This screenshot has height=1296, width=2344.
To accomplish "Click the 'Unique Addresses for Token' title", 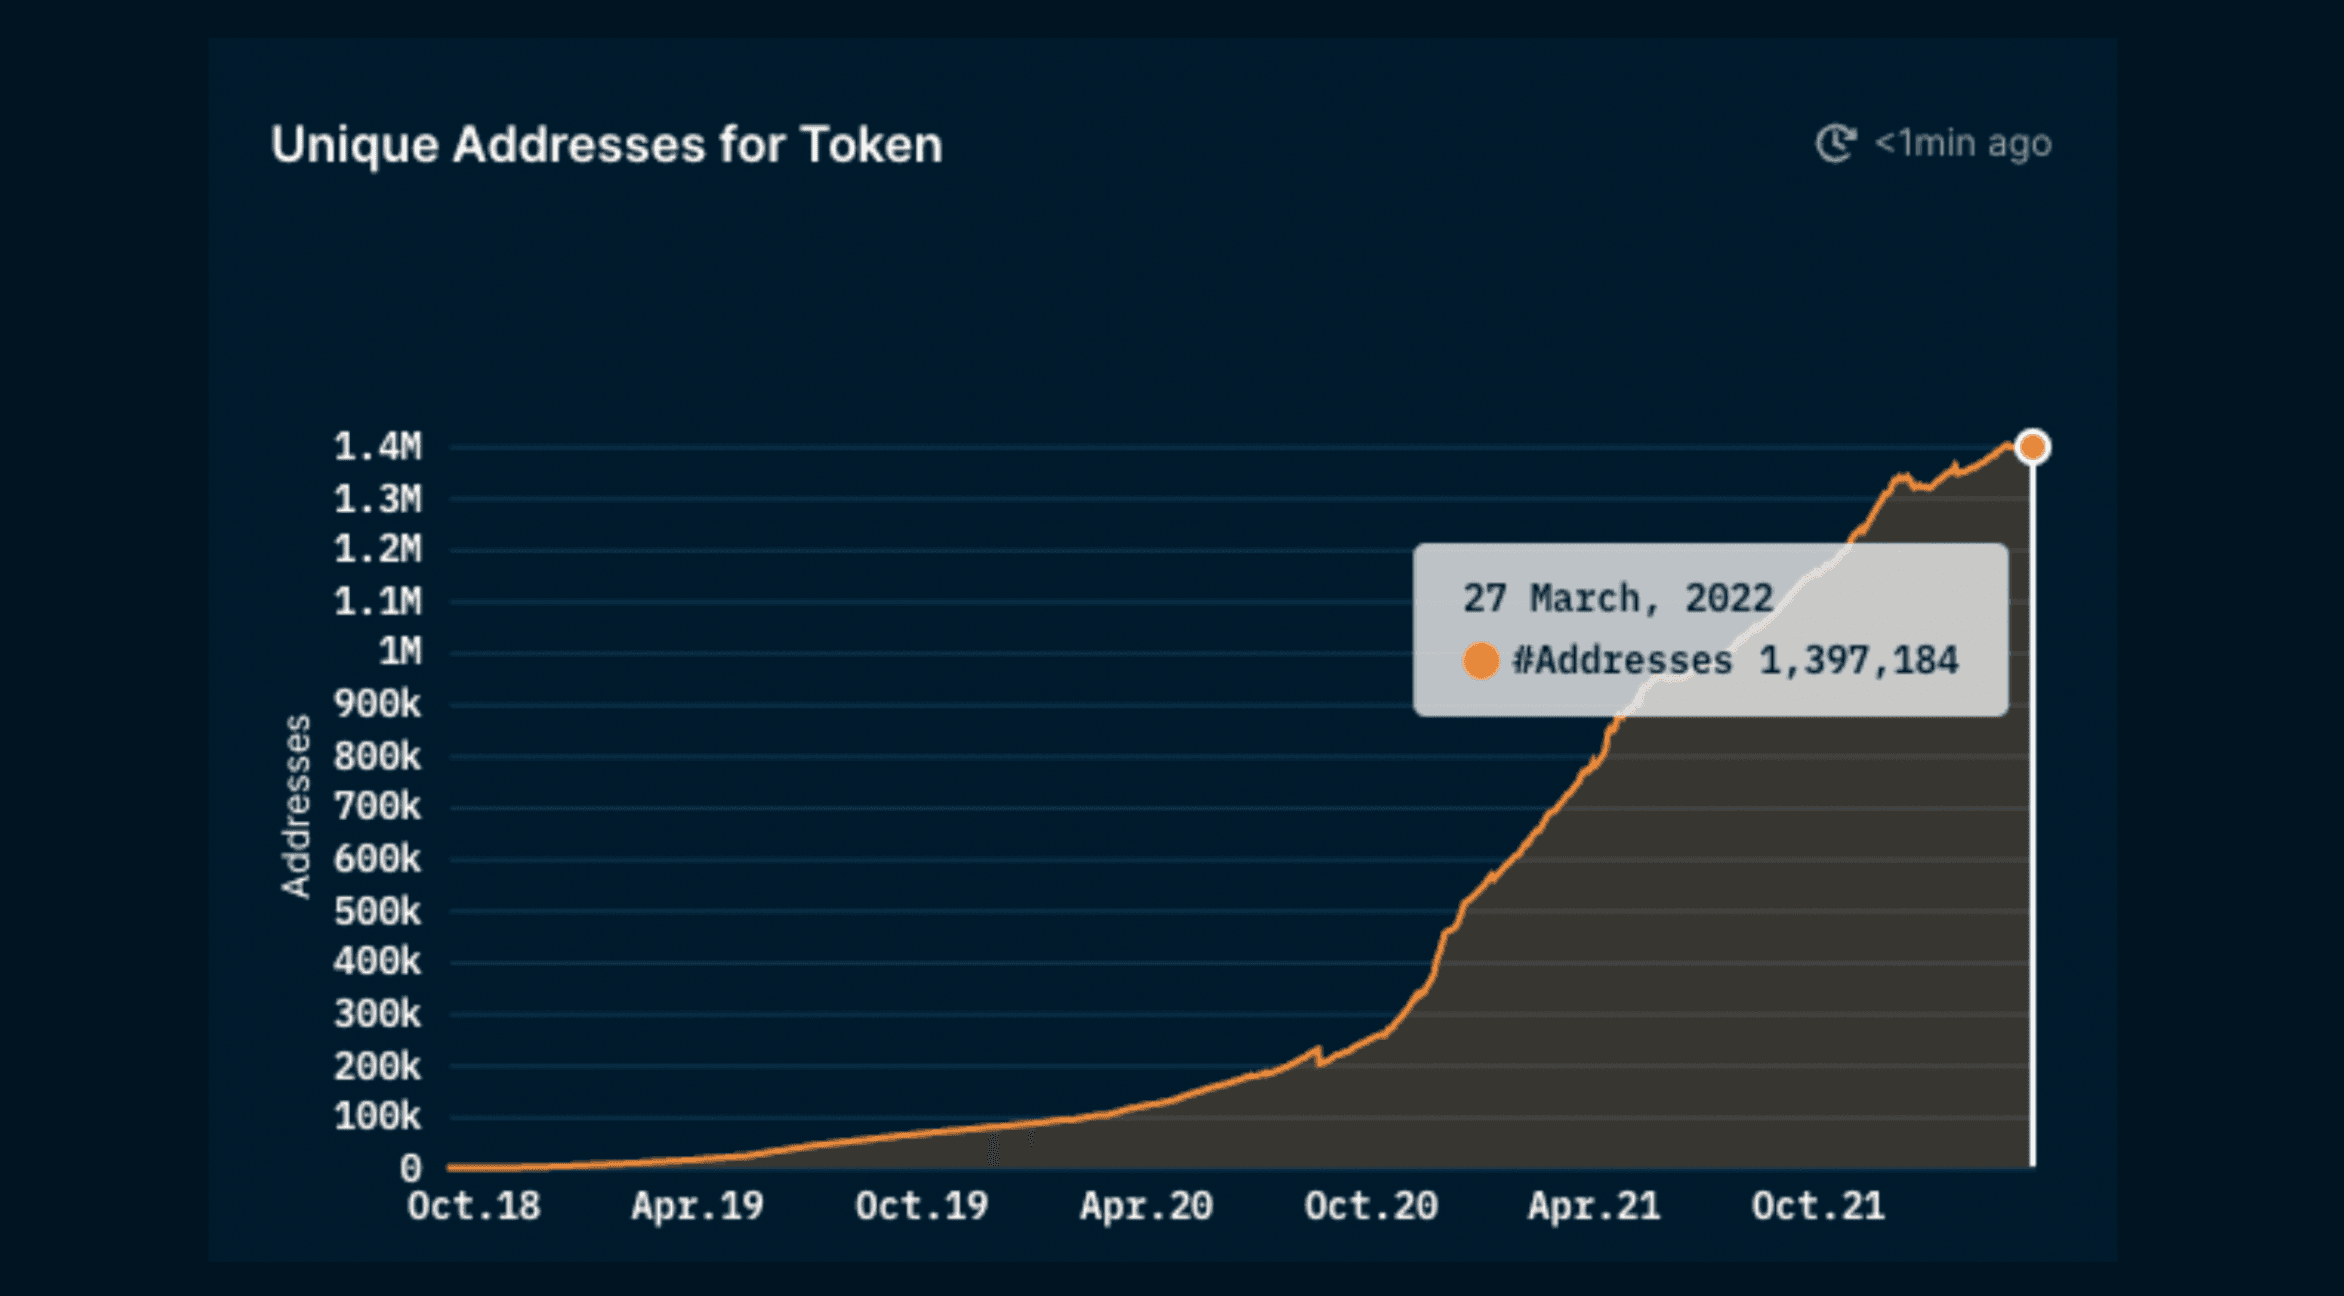I will 606,145.
